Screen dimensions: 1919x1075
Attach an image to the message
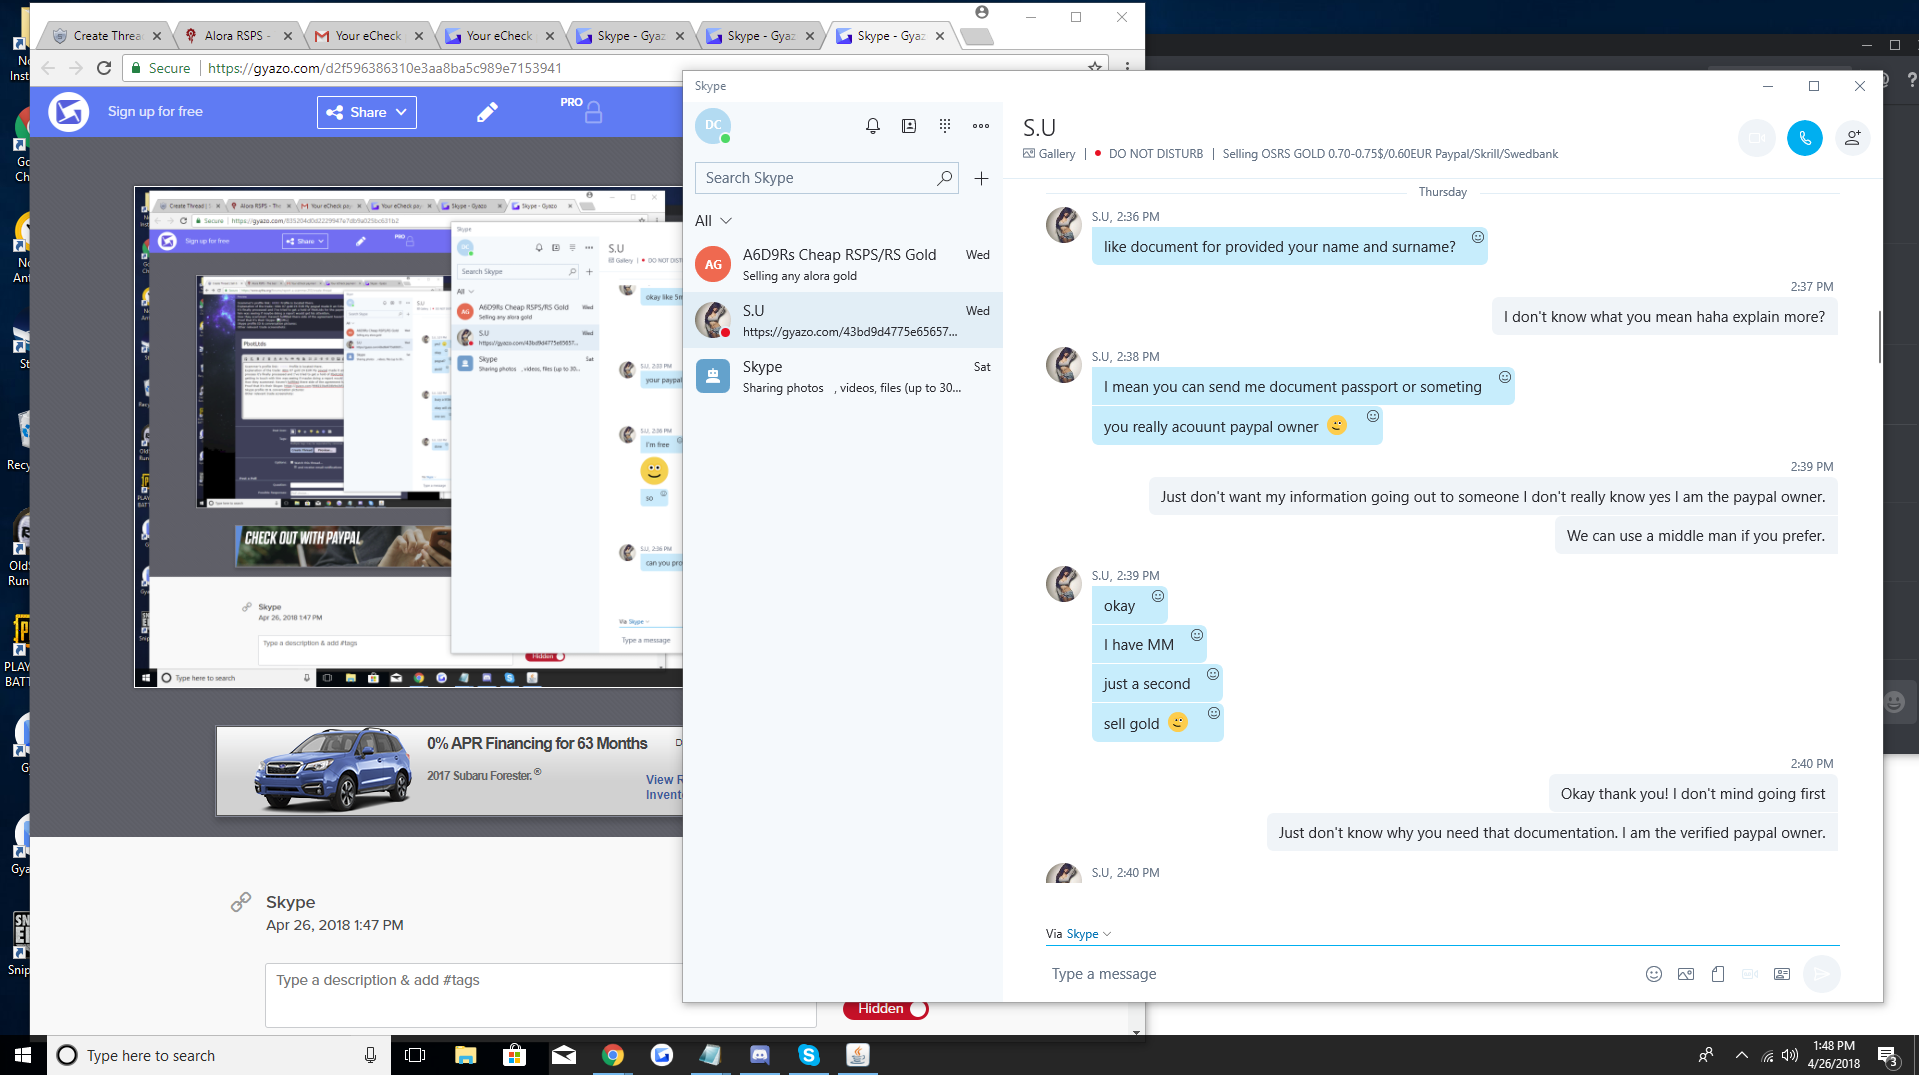(1686, 974)
